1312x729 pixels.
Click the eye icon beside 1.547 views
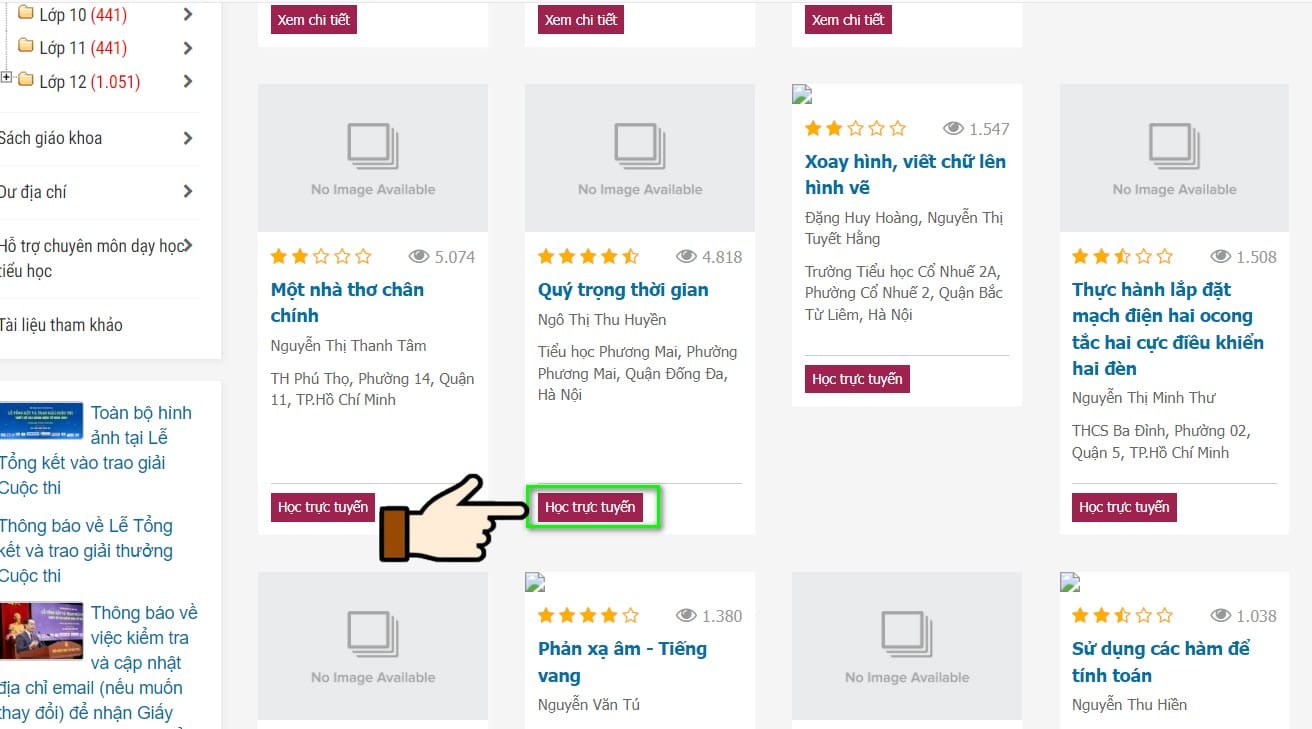coord(953,129)
